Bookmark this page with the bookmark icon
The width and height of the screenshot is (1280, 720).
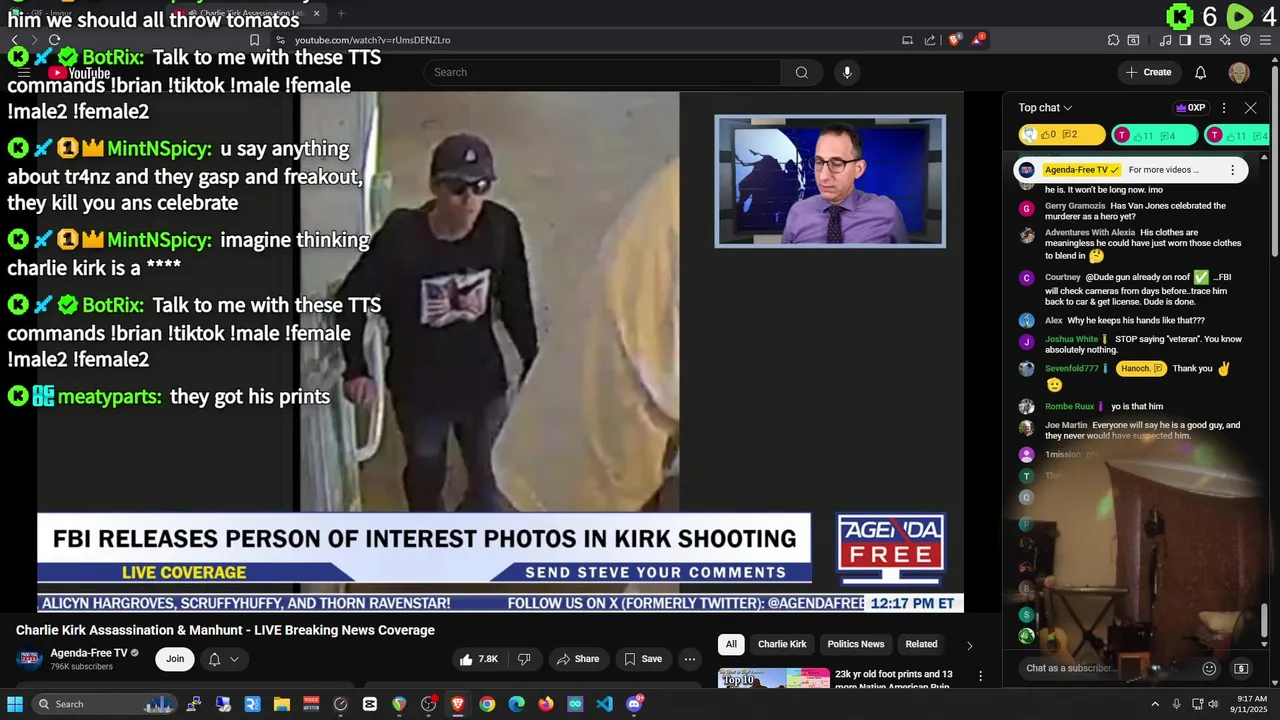point(254,40)
